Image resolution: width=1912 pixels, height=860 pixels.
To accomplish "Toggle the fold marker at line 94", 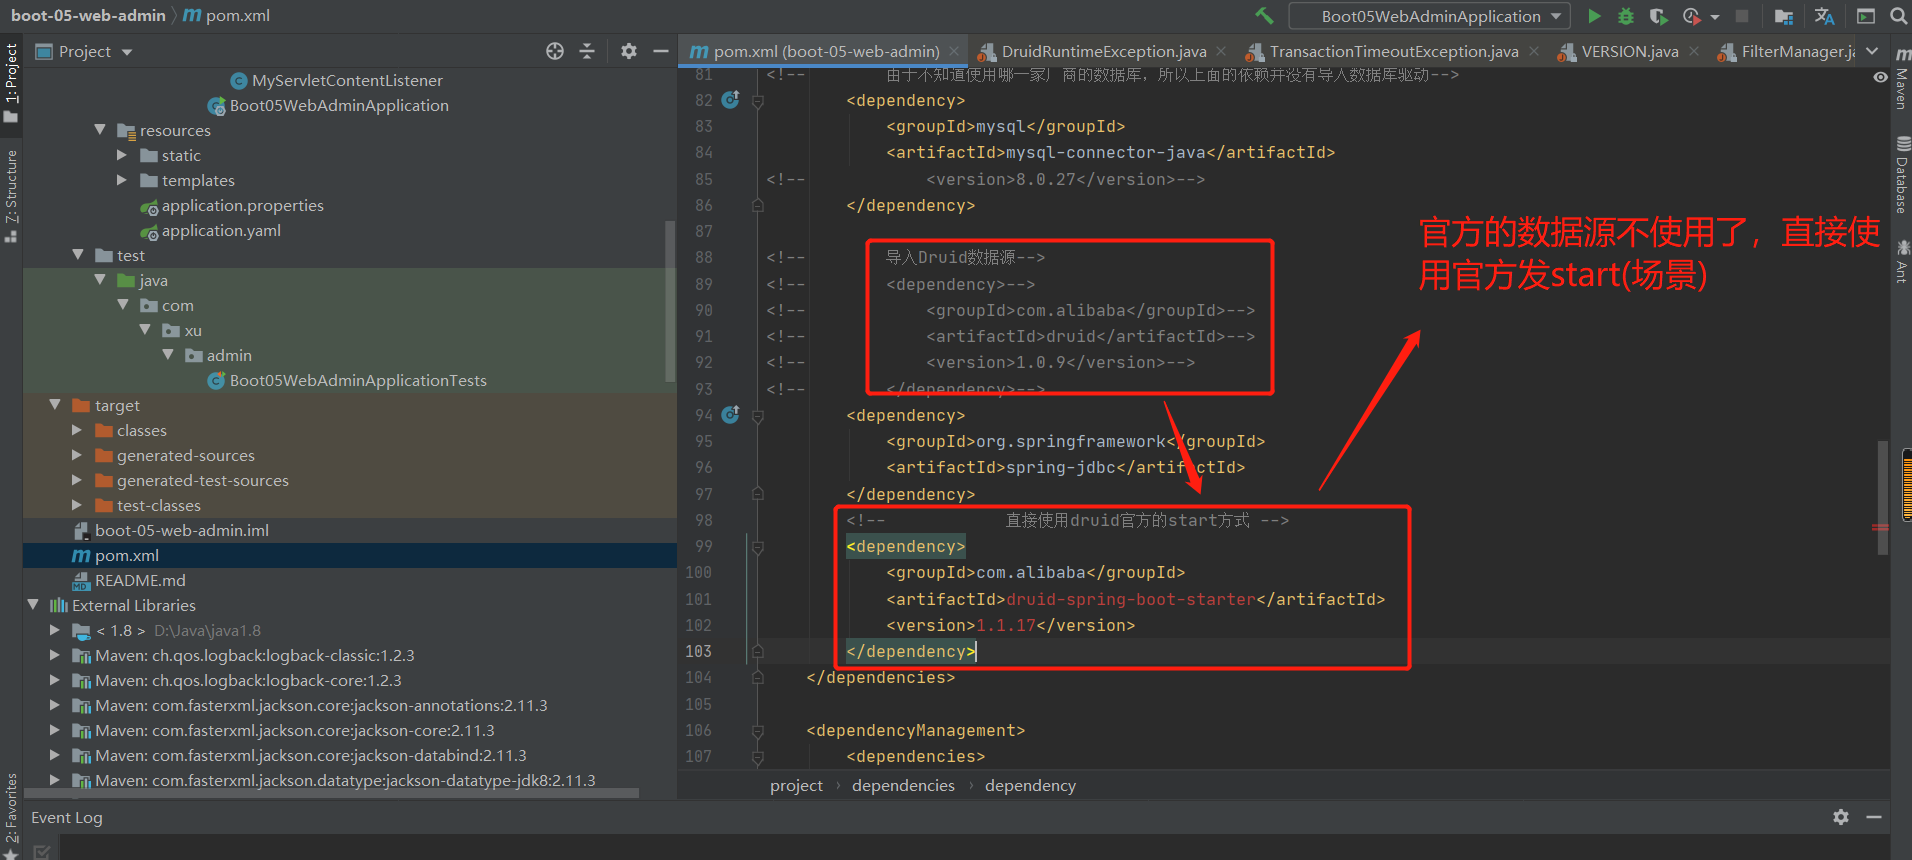I will tap(757, 416).
